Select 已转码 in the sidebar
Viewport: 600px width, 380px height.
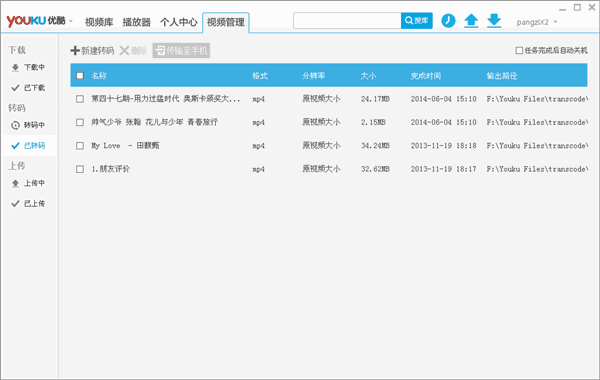[29, 145]
